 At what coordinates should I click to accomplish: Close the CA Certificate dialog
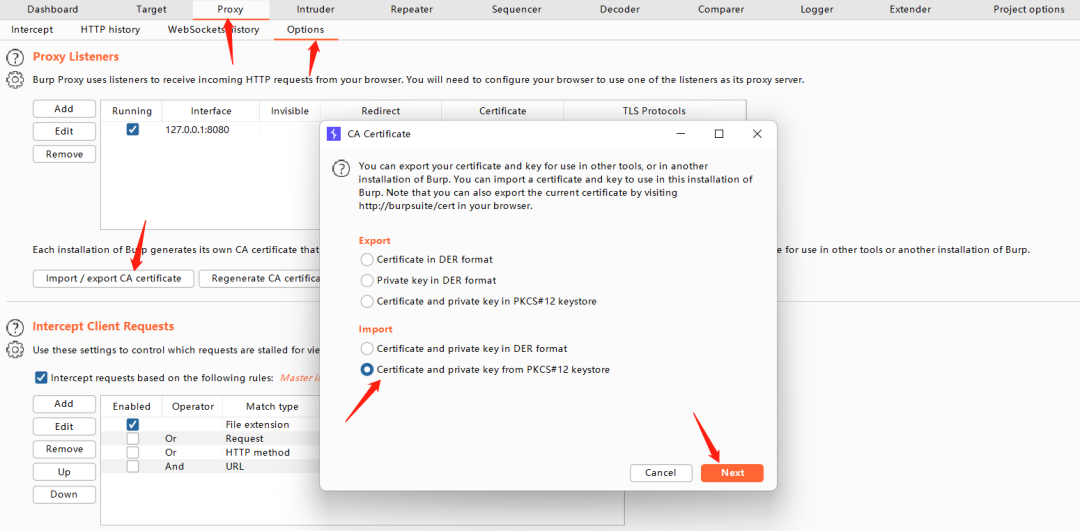[757, 134]
